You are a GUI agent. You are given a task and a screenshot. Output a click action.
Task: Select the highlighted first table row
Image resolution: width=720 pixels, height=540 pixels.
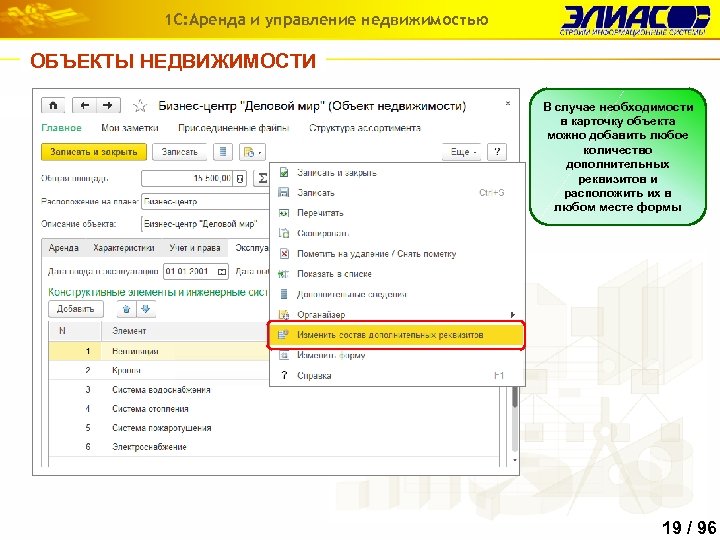159,351
